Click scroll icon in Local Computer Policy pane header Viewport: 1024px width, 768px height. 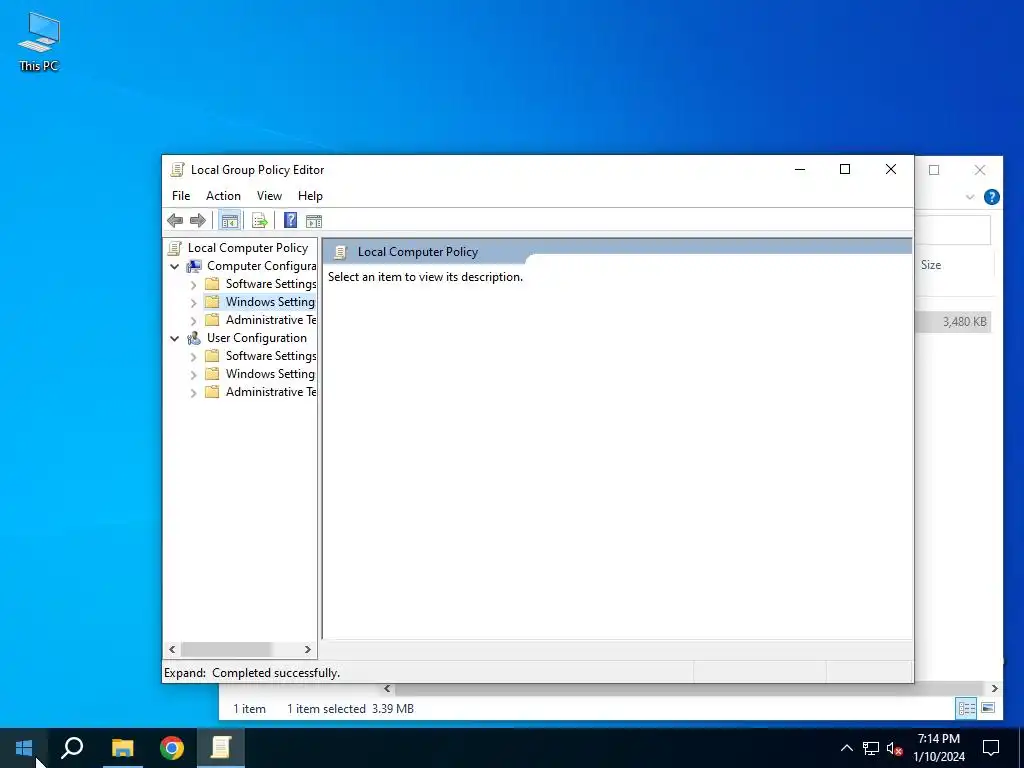pyautogui.click(x=340, y=252)
